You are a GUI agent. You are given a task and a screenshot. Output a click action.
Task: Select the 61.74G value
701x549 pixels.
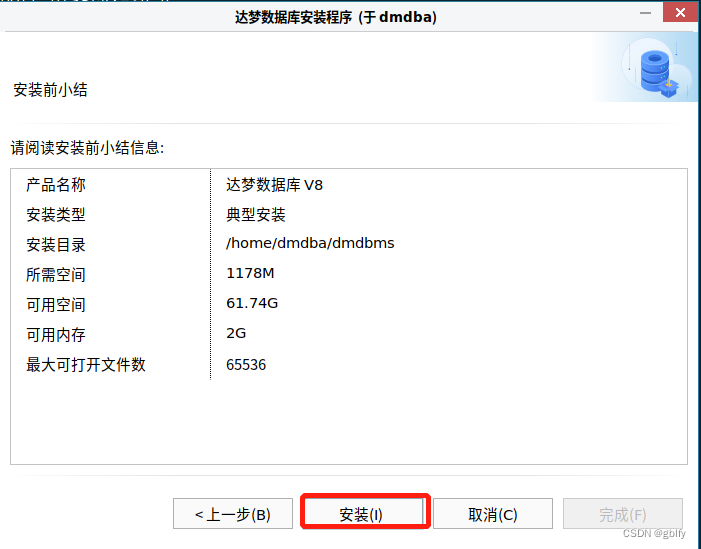click(252, 303)
